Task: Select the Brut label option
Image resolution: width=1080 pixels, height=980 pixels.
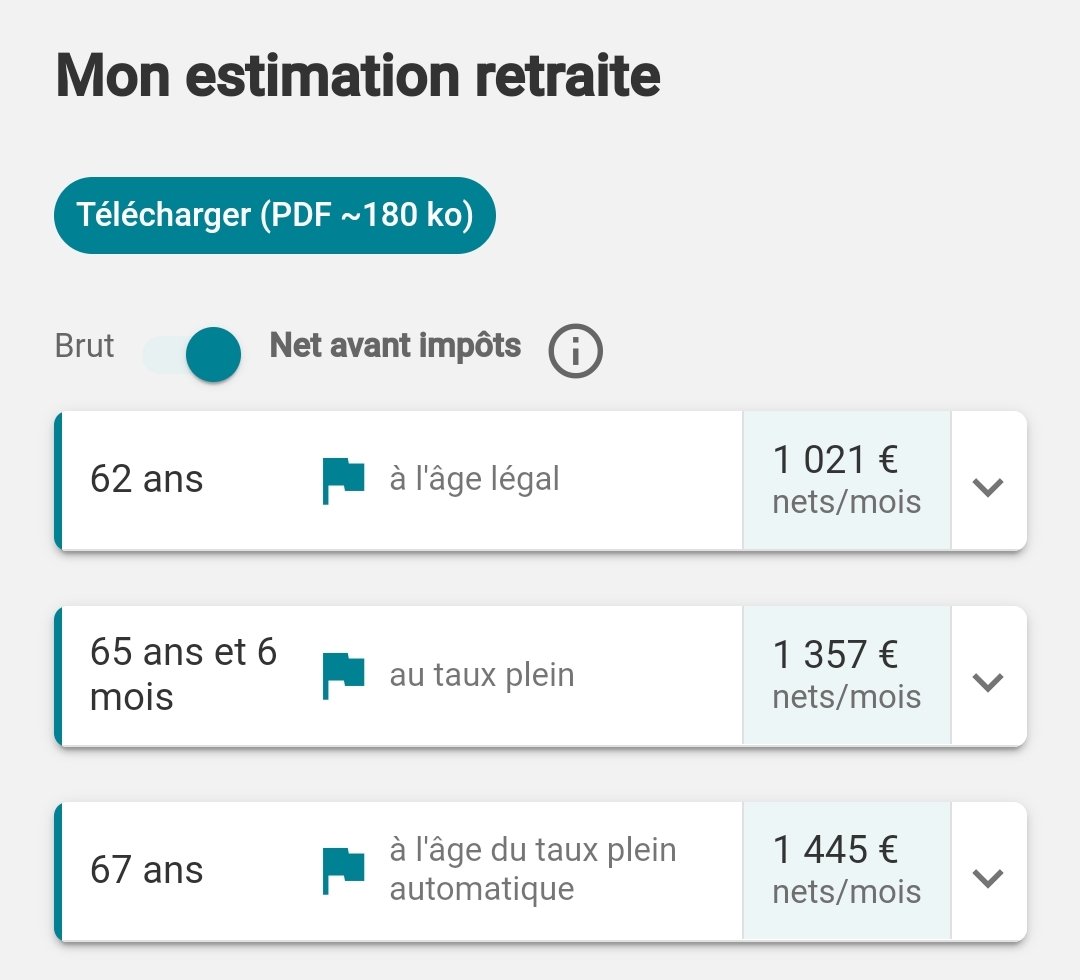Action: (x=85, y=346)
